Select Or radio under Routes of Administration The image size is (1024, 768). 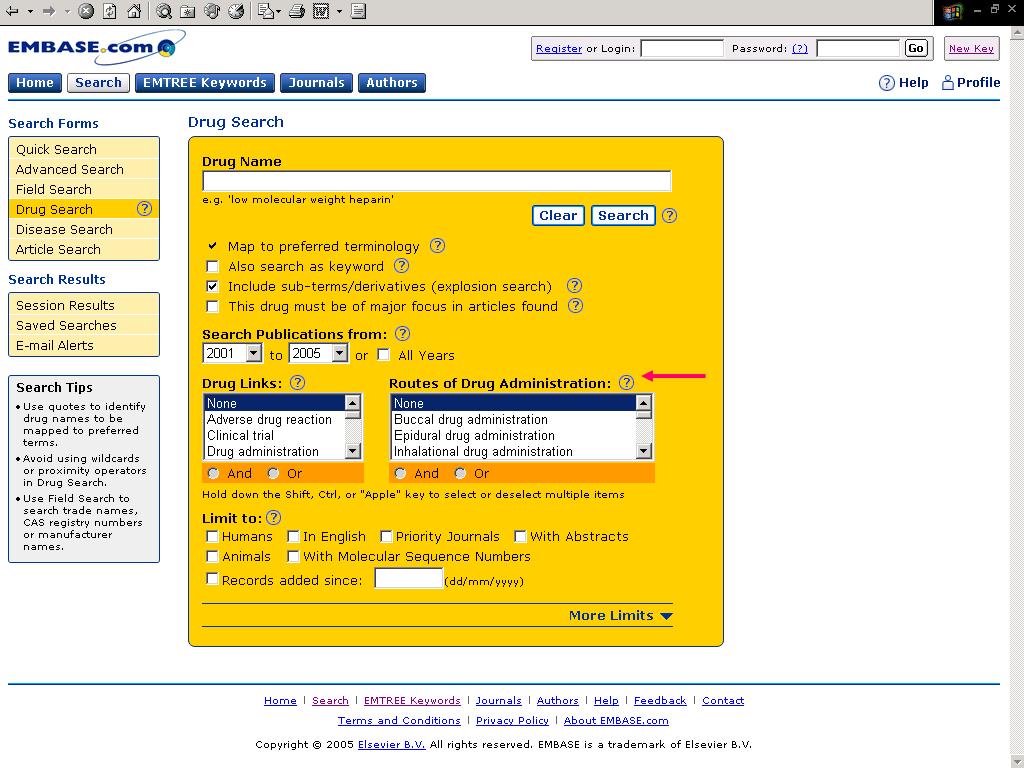[x=460, y=473]
